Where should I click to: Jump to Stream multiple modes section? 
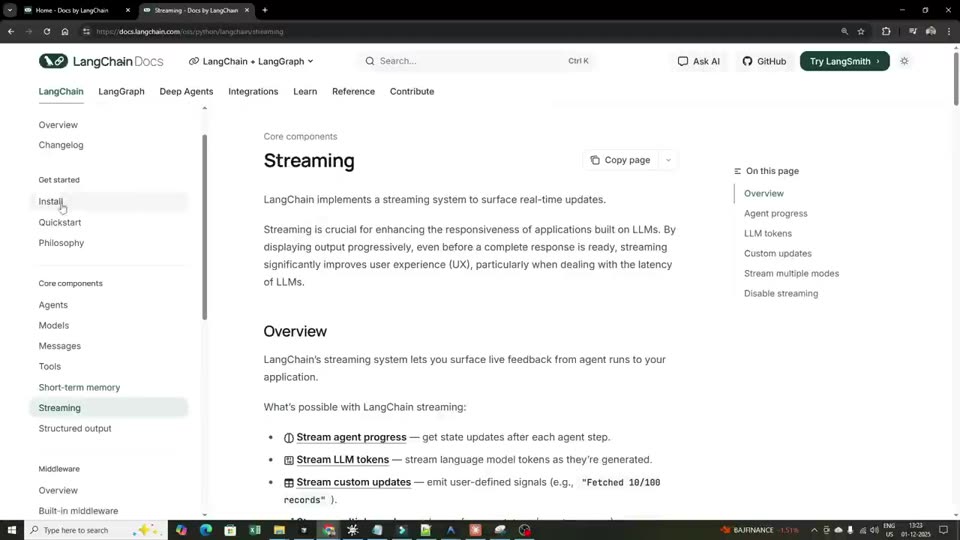tap(792, 274)
